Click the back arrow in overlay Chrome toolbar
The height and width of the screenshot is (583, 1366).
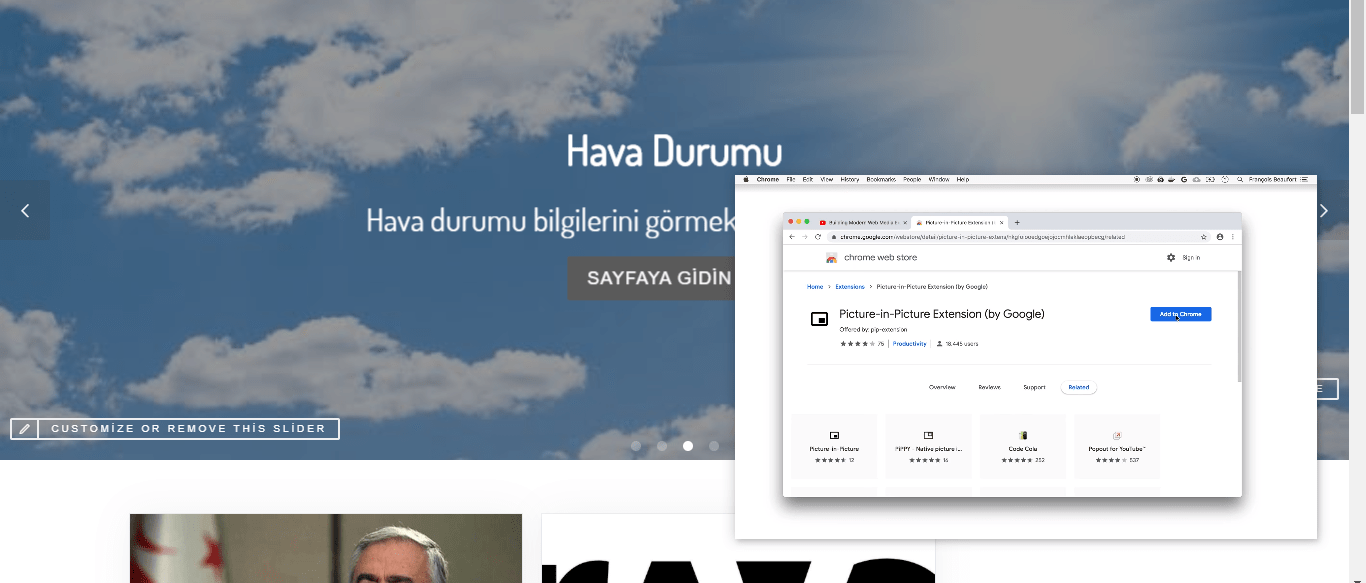point(792,237)
